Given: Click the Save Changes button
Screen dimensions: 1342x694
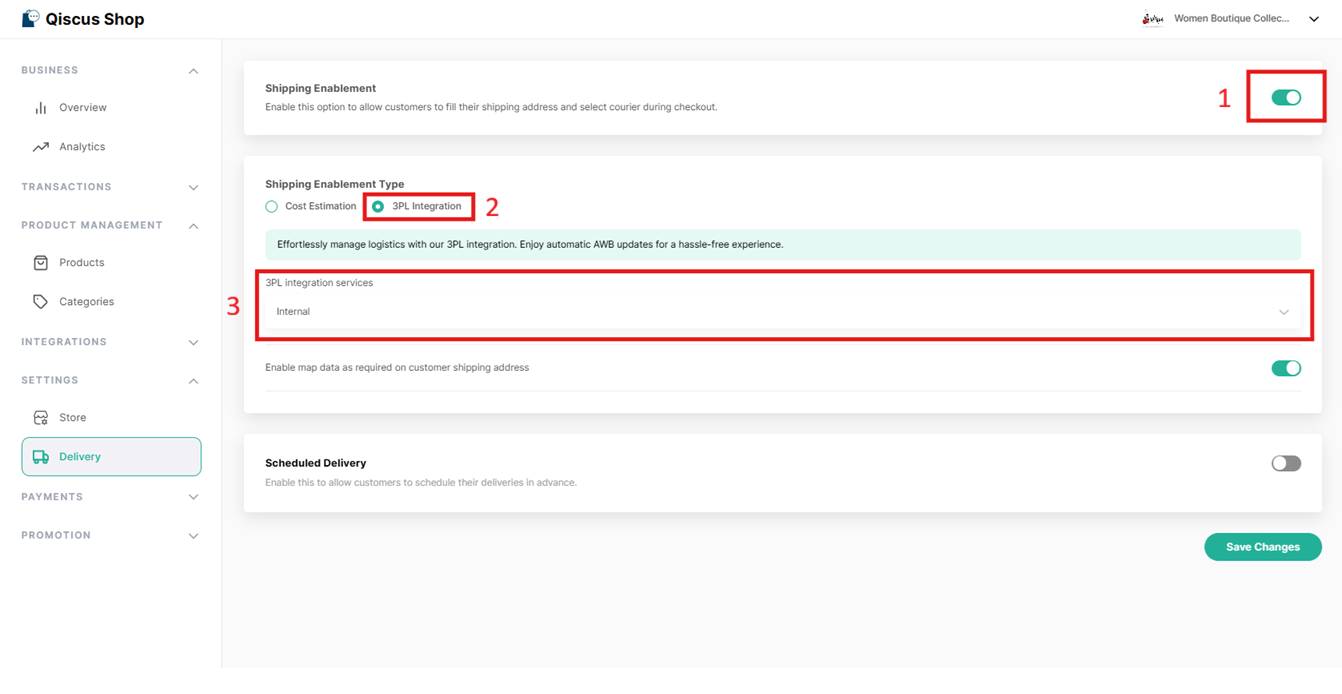Looking at the screenshot, I should click(x=1262, y=547).
